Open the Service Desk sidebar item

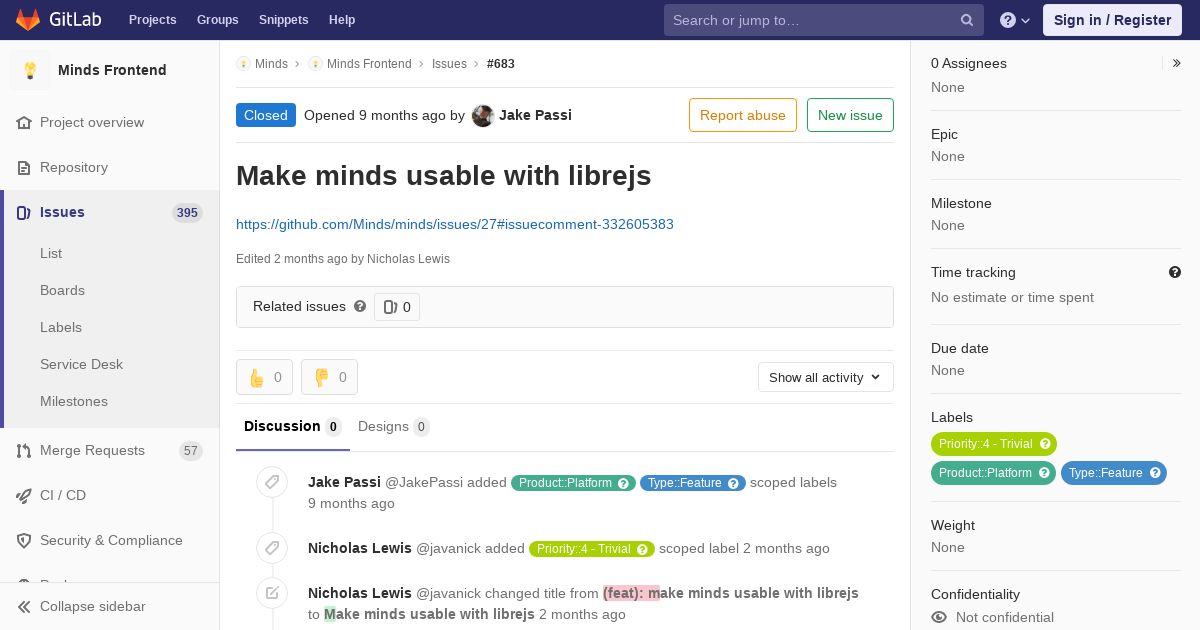81,364
